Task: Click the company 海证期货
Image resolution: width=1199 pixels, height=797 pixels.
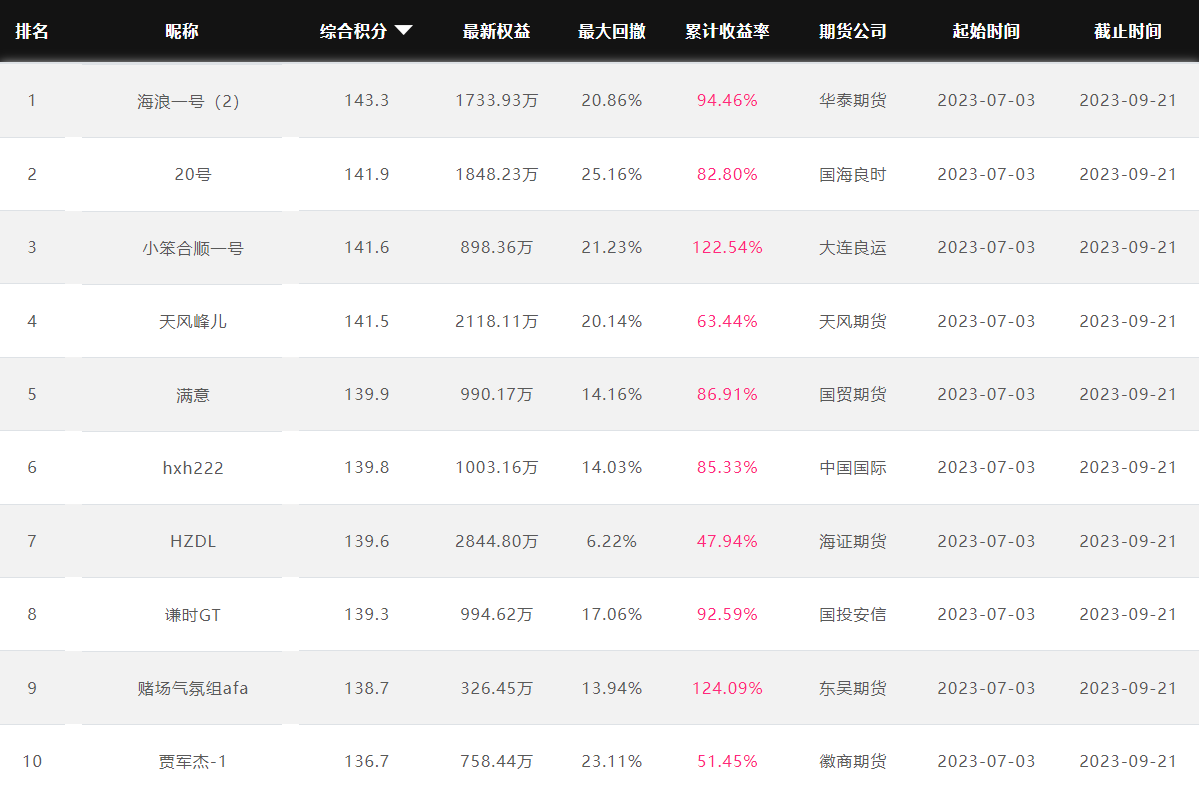Action: [x=853, y=542]
